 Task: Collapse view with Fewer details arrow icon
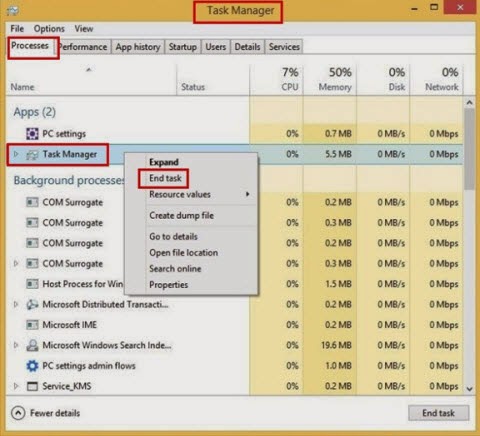pyautogui.click(x=18, y=413)
